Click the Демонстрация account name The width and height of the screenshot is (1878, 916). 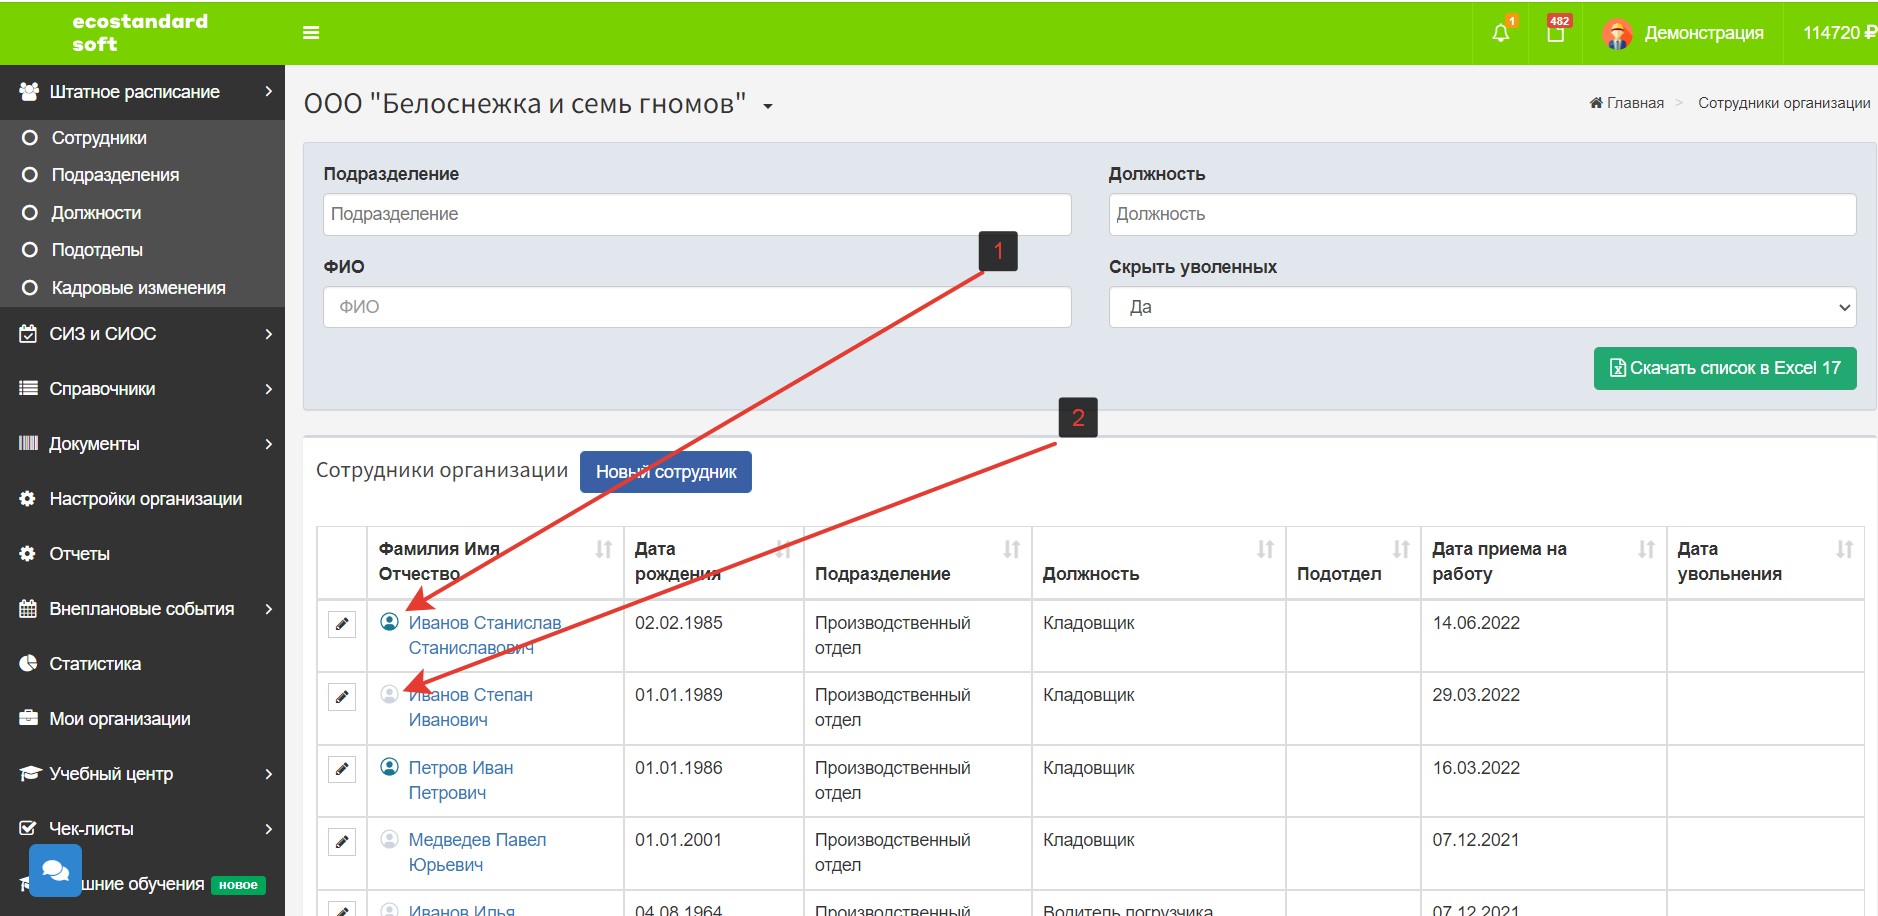pyautogui.click(x=1704, y=33)
